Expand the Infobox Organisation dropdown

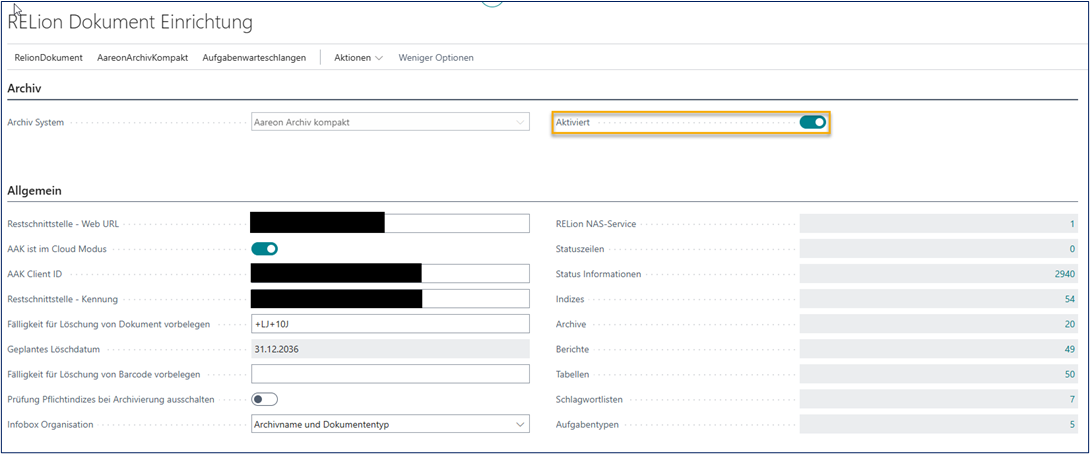390,424
